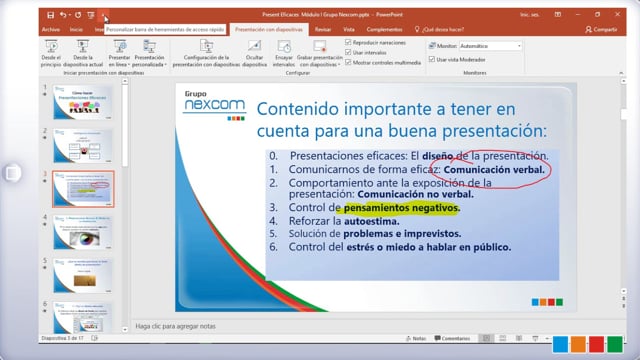Click the Grupo nexcom logo on slide
Viewport: 640px width, 360px height.
215,106
